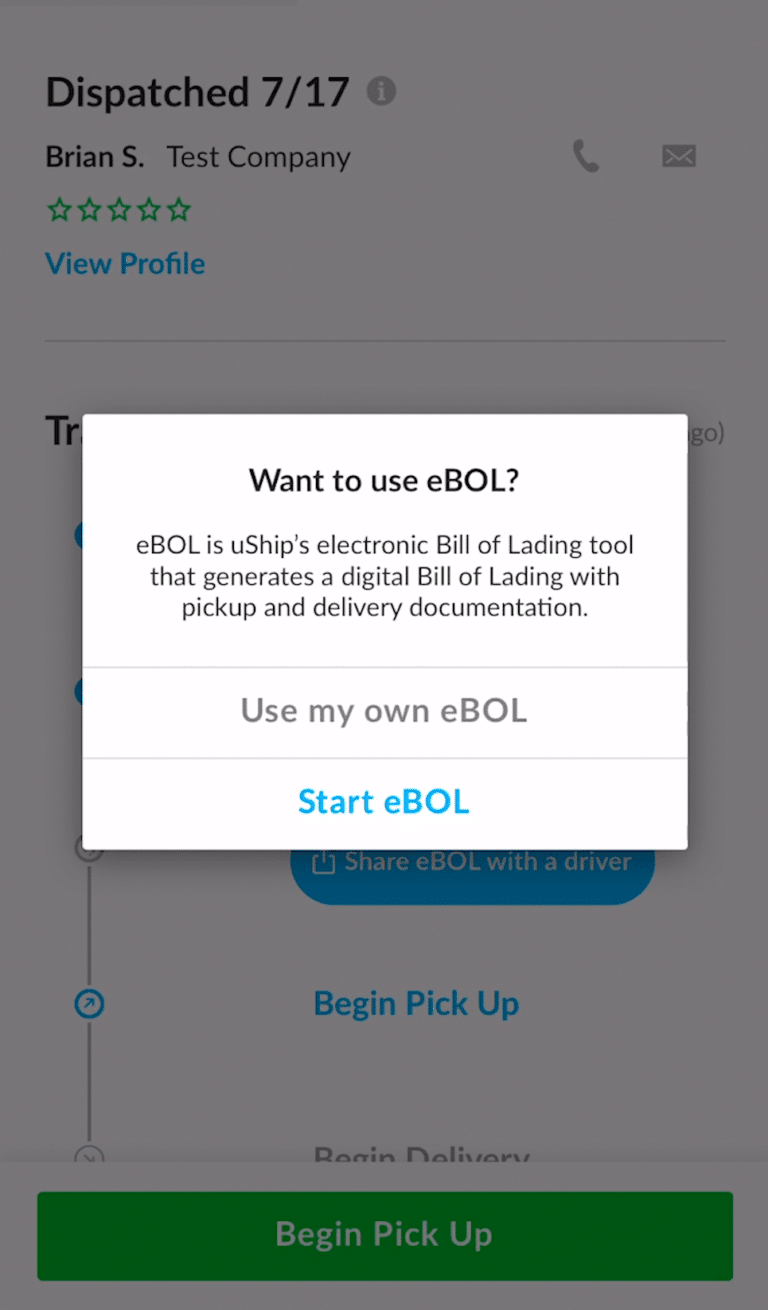The width and height of the screenshot is (768, 1310).
Task: Open the info tooltip next to Dispatched 7/17
Action: pyautogui.click(x=383, y=91)
